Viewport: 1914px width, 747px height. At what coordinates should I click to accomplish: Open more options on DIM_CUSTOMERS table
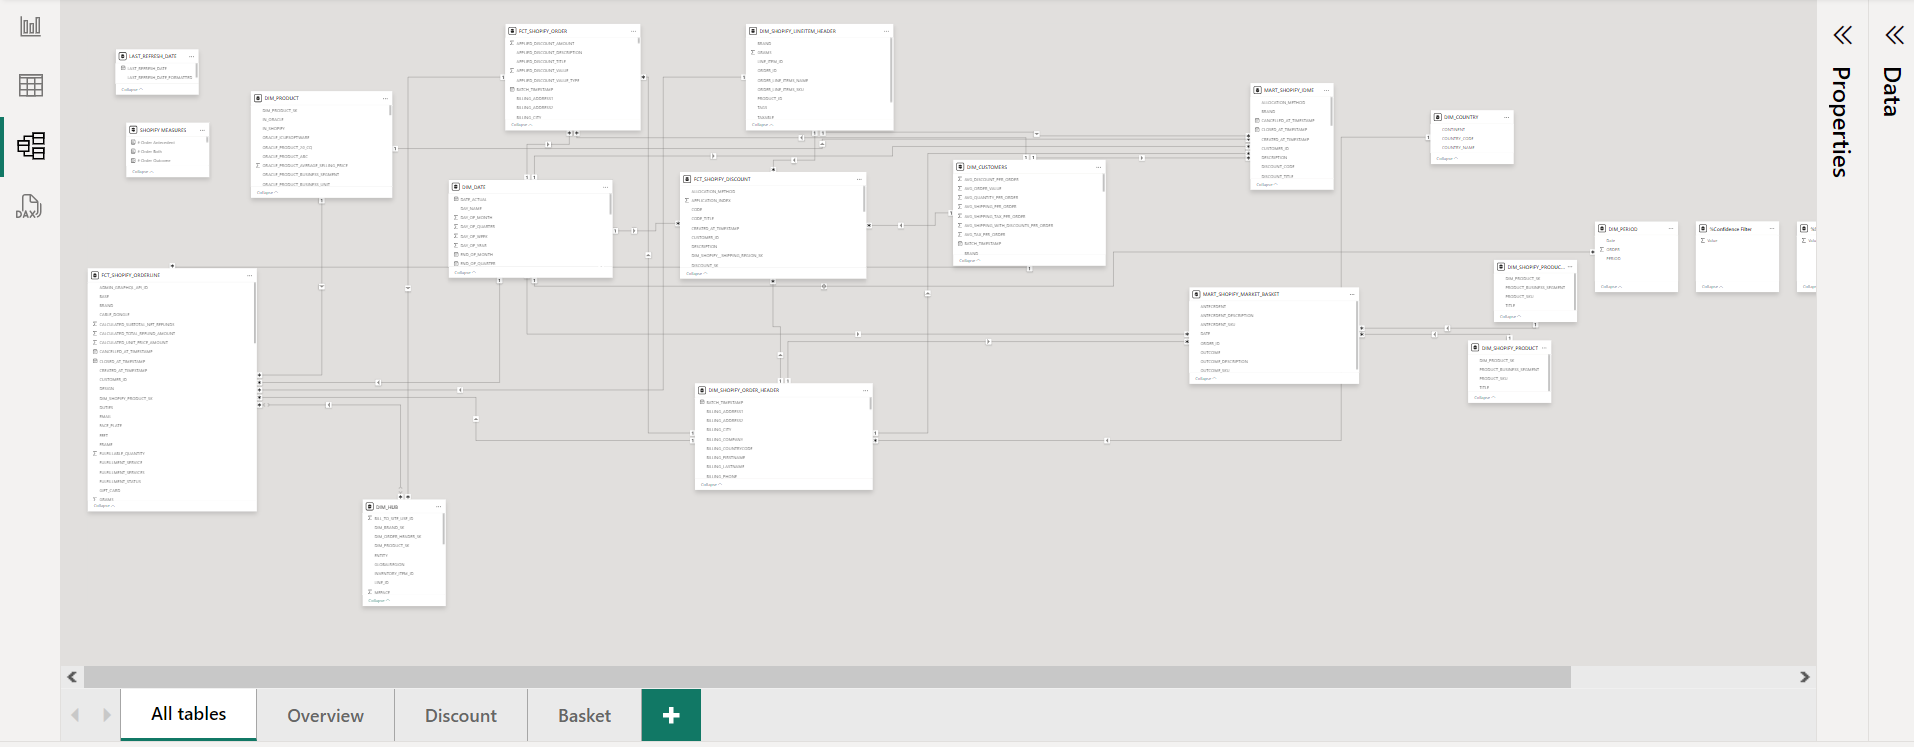click(x=1098, y=167)
